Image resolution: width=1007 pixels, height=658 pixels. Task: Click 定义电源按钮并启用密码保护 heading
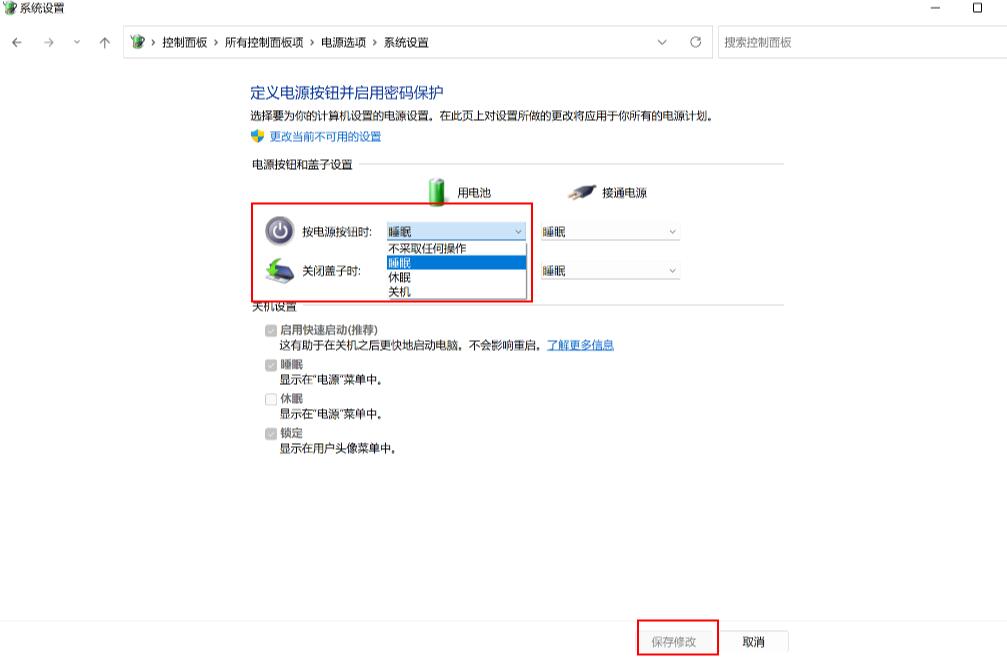(347, 92)
